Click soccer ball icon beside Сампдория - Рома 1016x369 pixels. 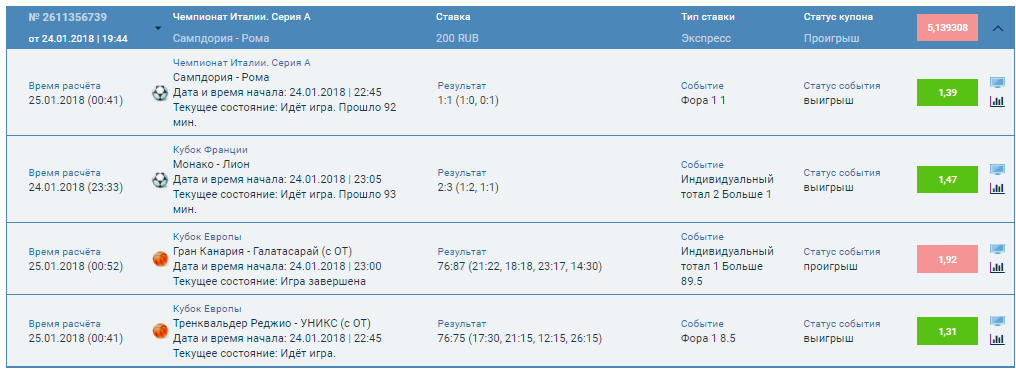(159, 93)
